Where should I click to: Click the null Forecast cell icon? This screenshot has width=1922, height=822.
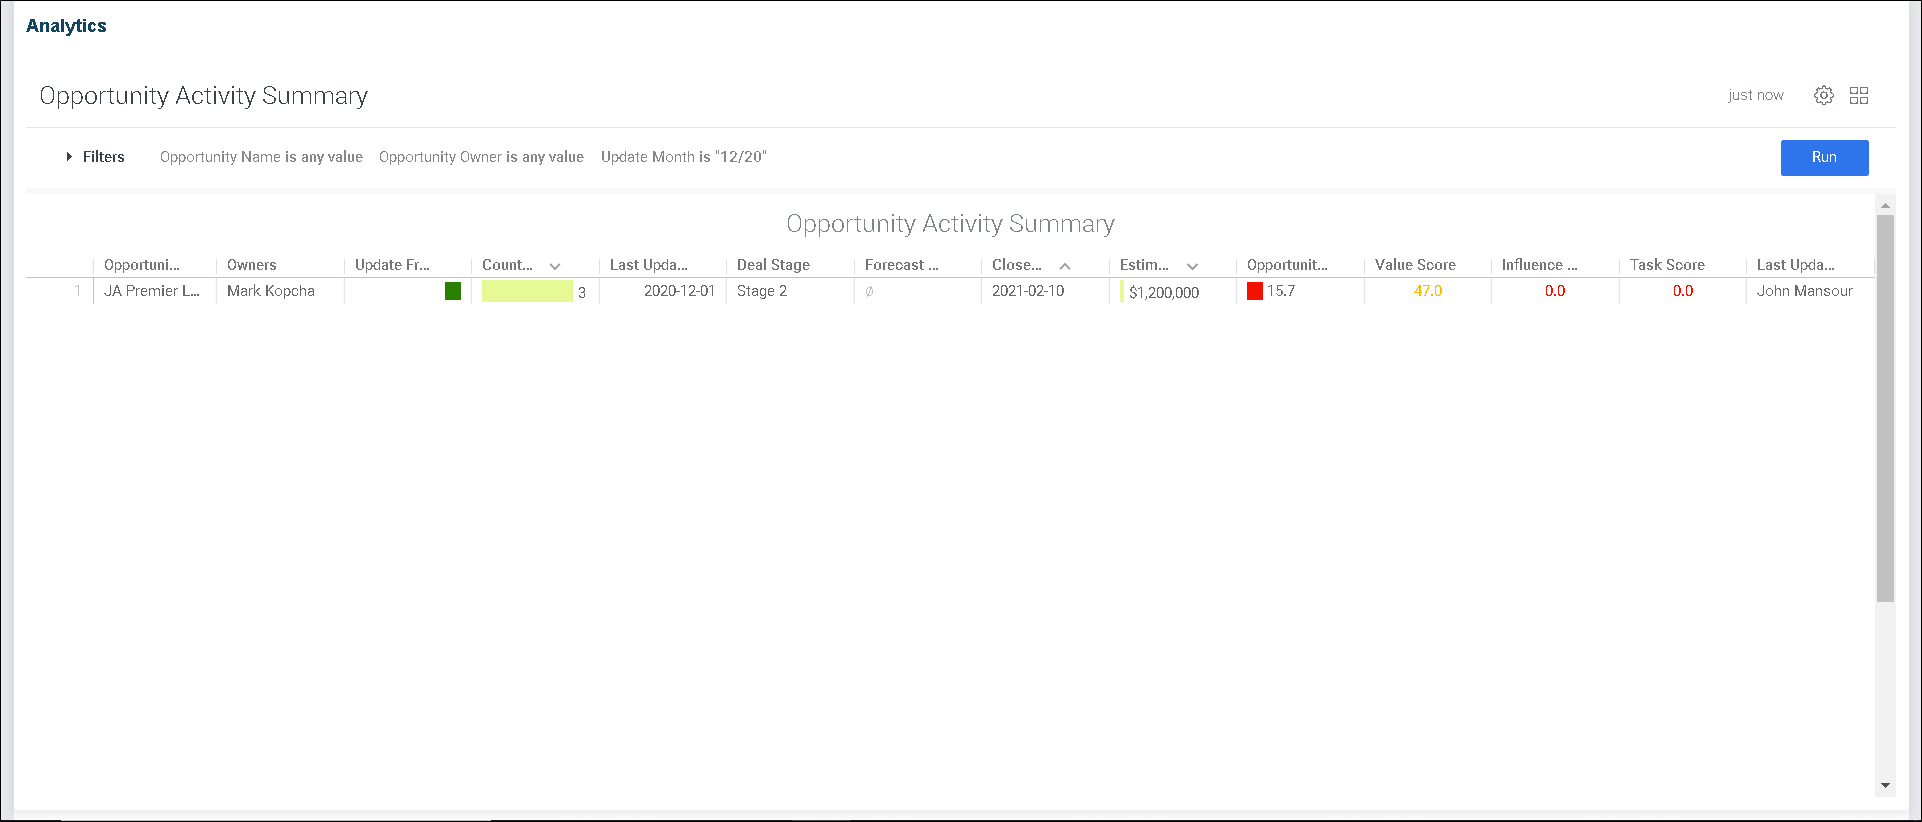coord(869,292)
